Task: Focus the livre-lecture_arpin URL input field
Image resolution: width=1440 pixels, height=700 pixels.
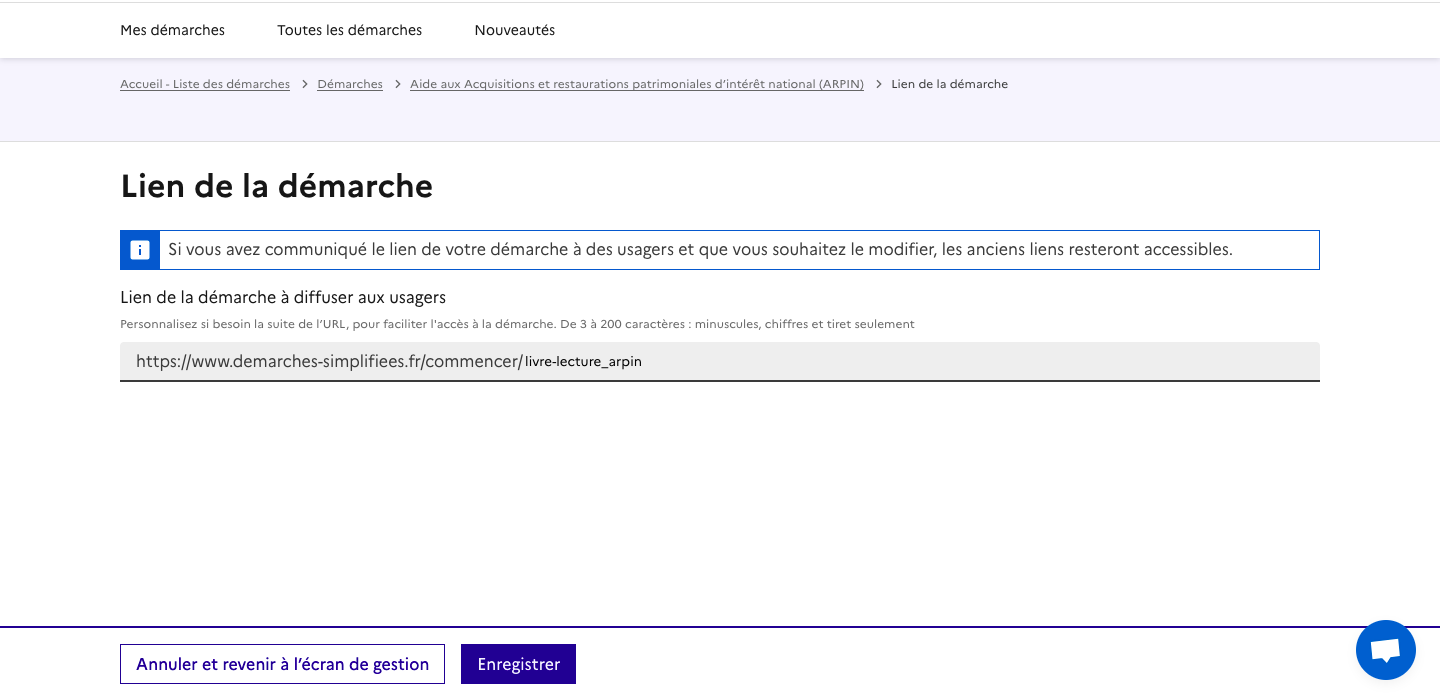Action: click(900, 362)
